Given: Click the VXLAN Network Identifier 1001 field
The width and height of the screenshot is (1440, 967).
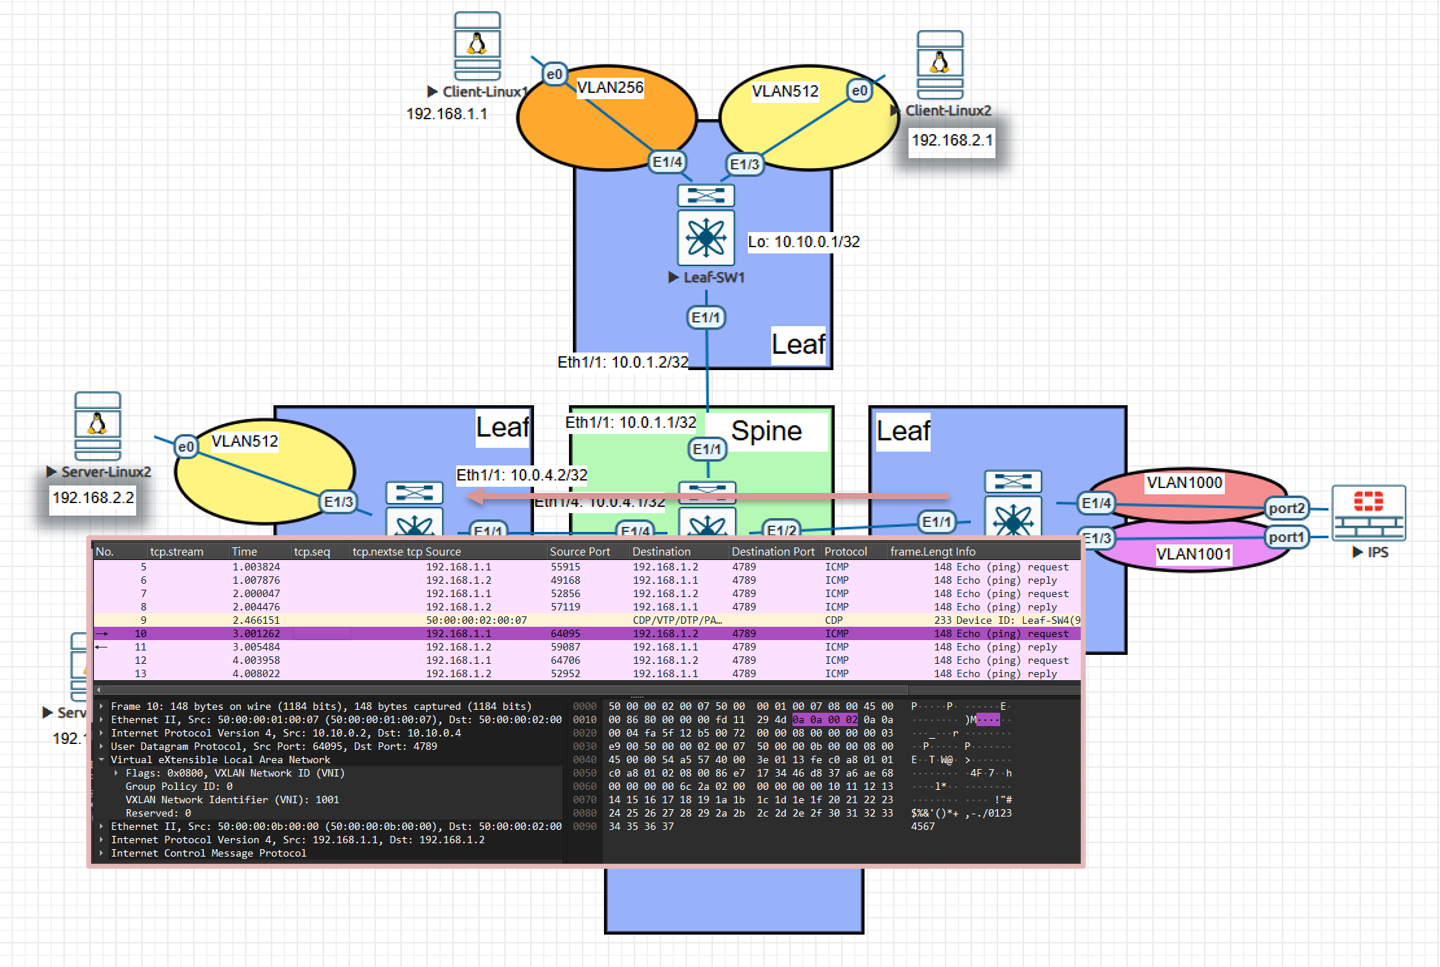Looking at the screenshot, I should (x=232, y=800).
